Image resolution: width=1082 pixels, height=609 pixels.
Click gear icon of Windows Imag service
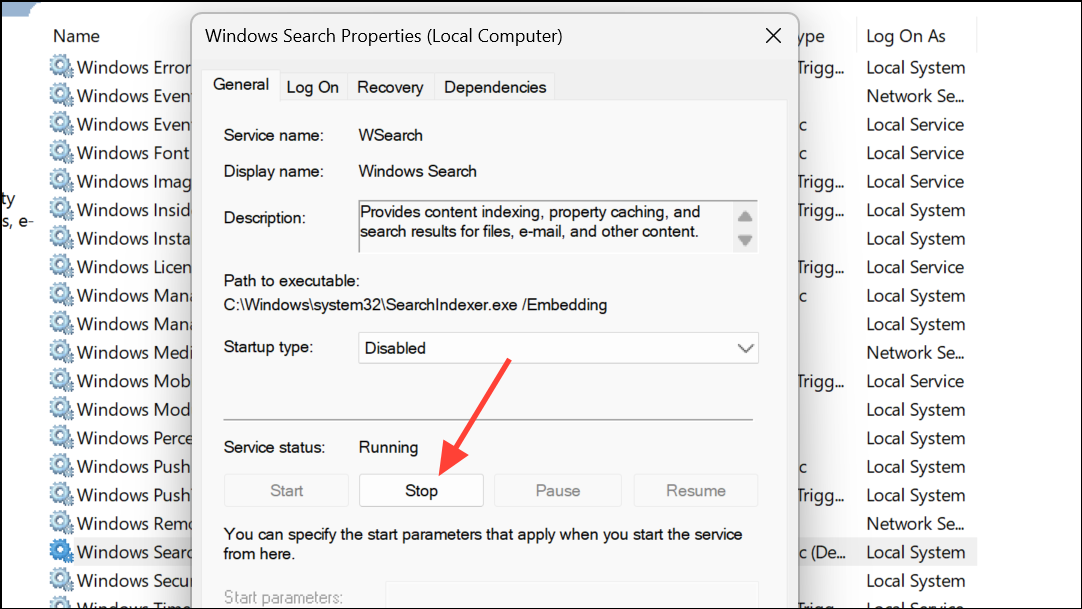pyautogui.click(x=61, y=181)
